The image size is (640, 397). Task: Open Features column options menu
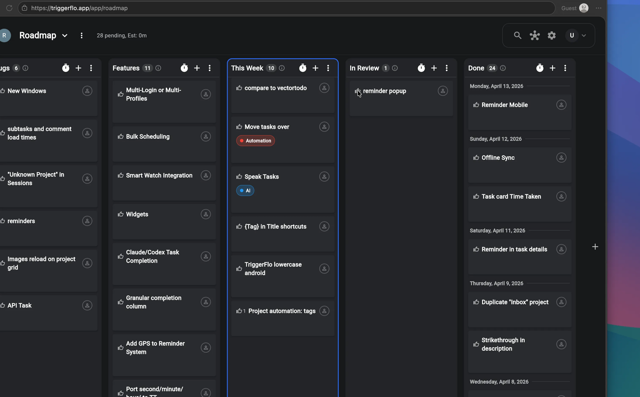209,68
